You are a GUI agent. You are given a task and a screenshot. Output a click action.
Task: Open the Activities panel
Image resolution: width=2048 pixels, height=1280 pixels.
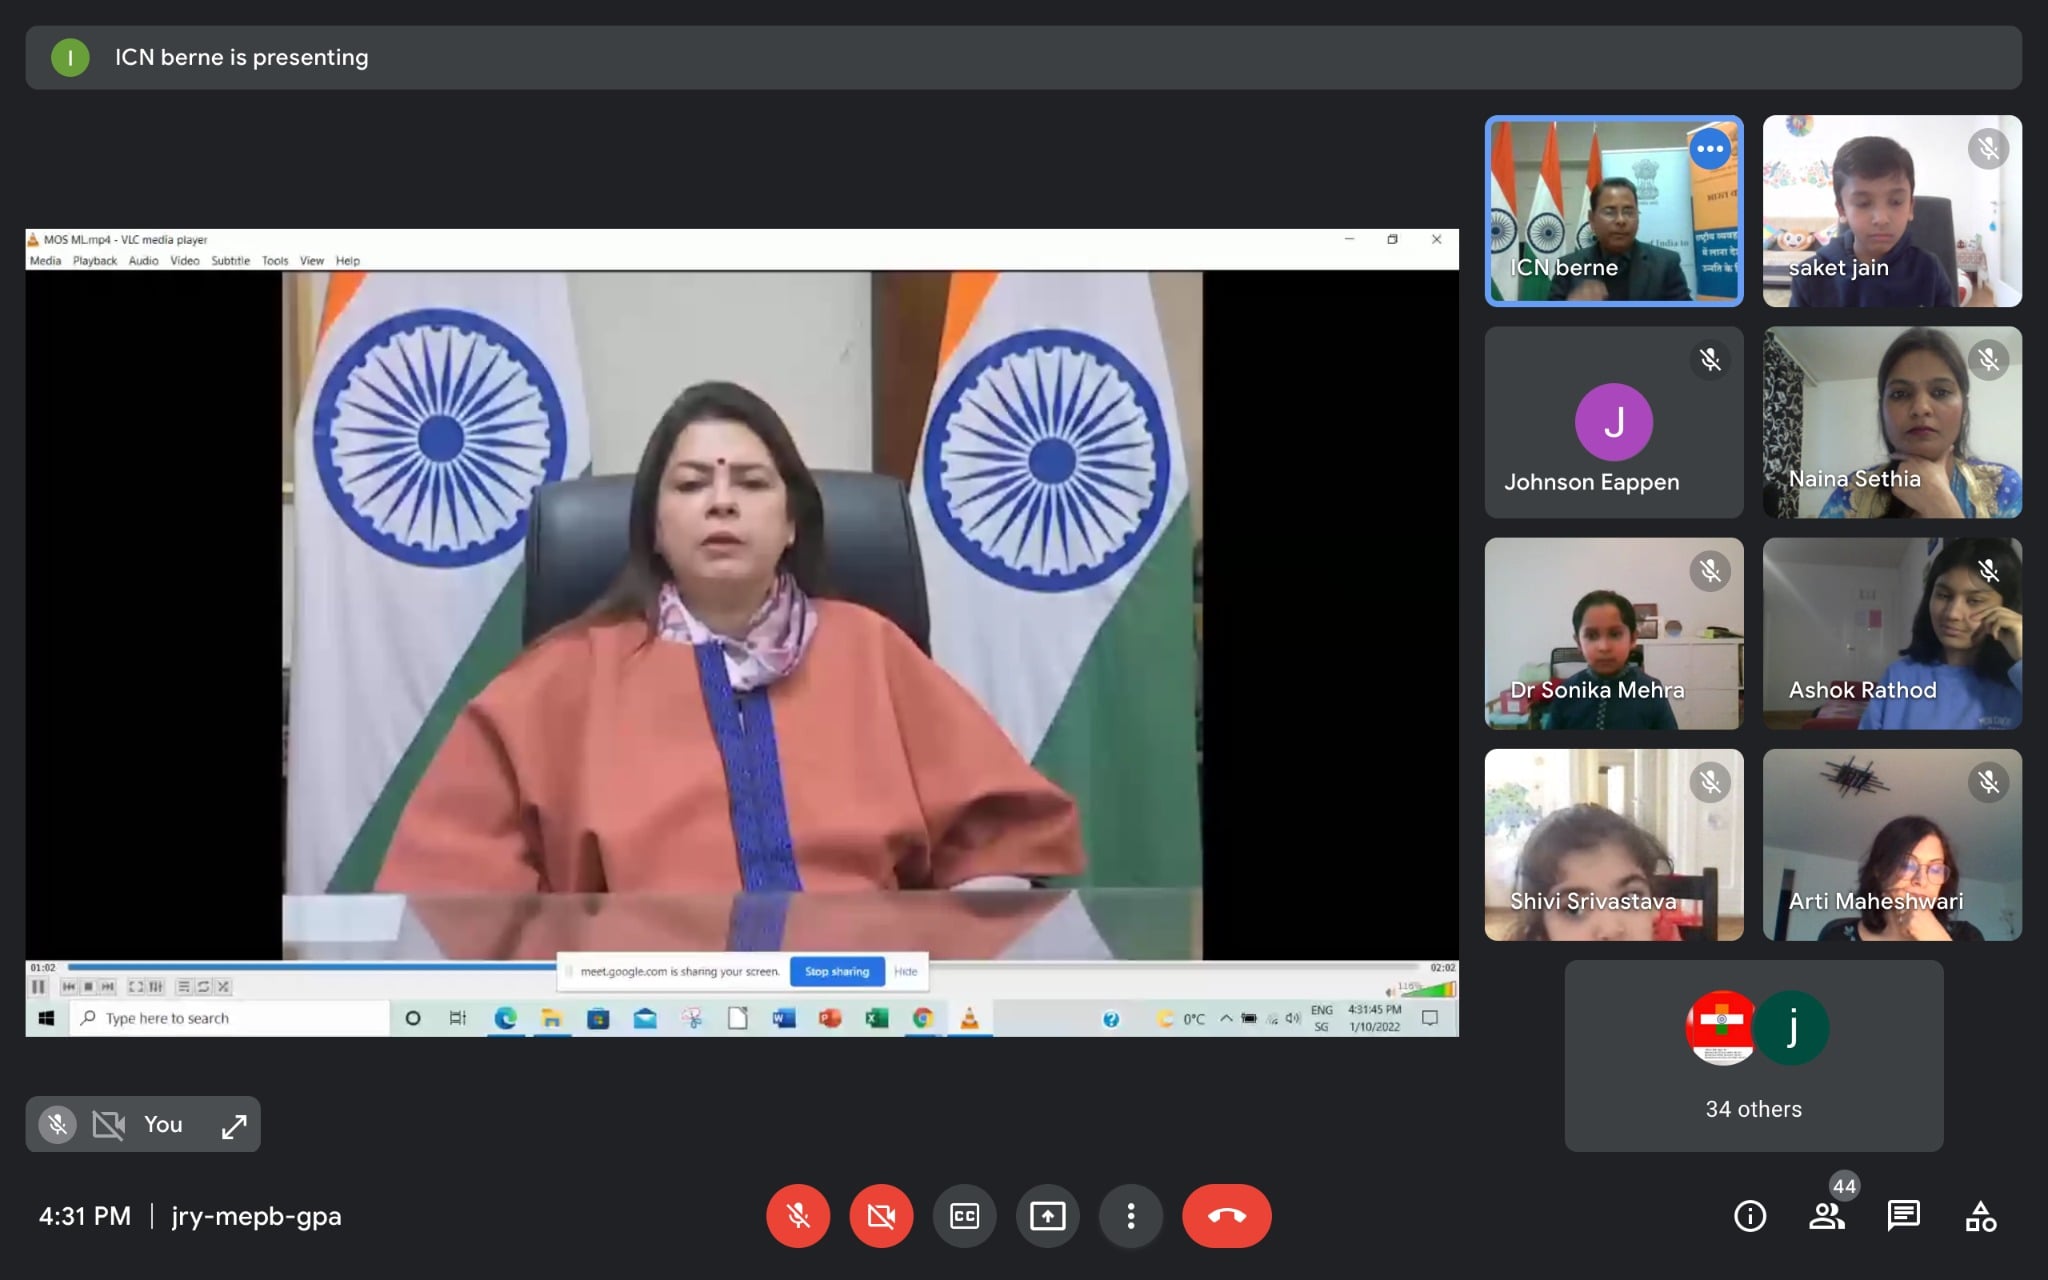click(1980, 1216)
